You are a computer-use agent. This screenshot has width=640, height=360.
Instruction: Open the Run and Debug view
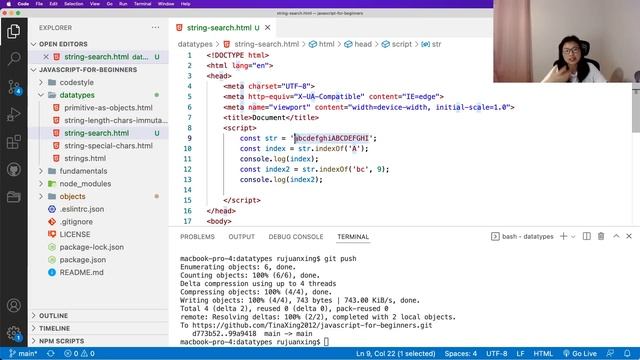tap(13, 115)
